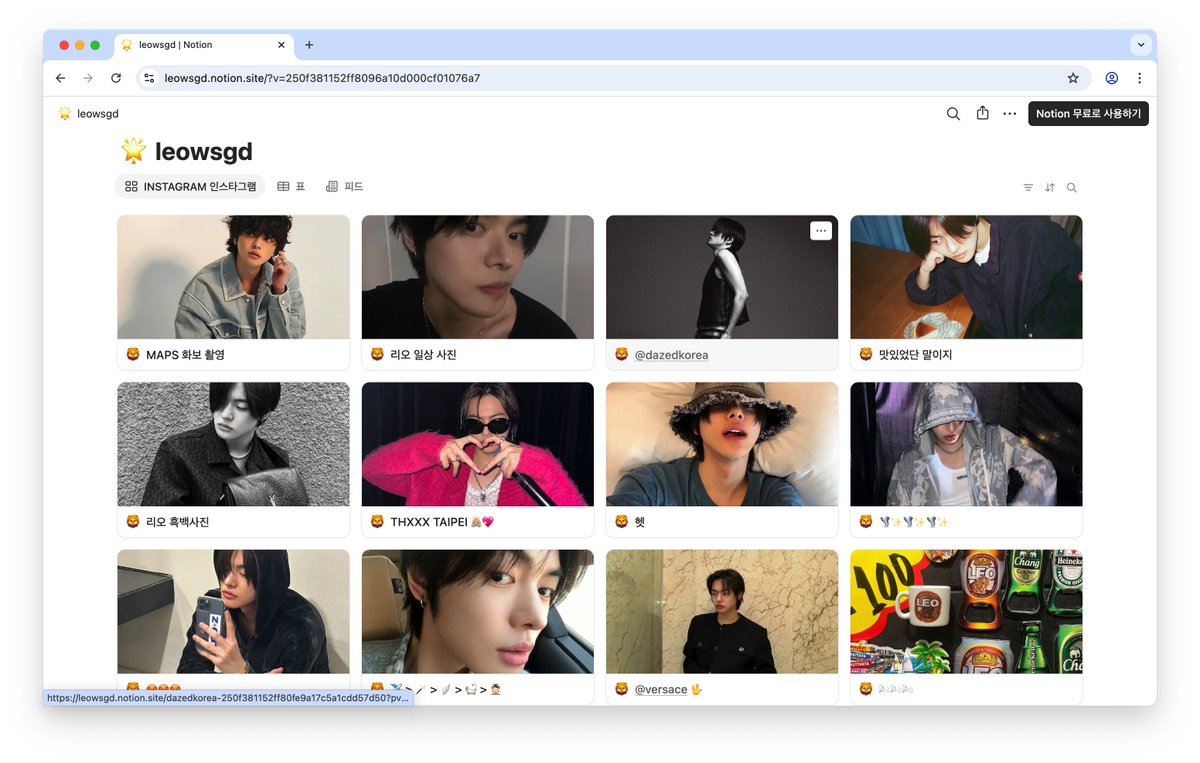Open the Chrome profile icon

coord(1111,78)
